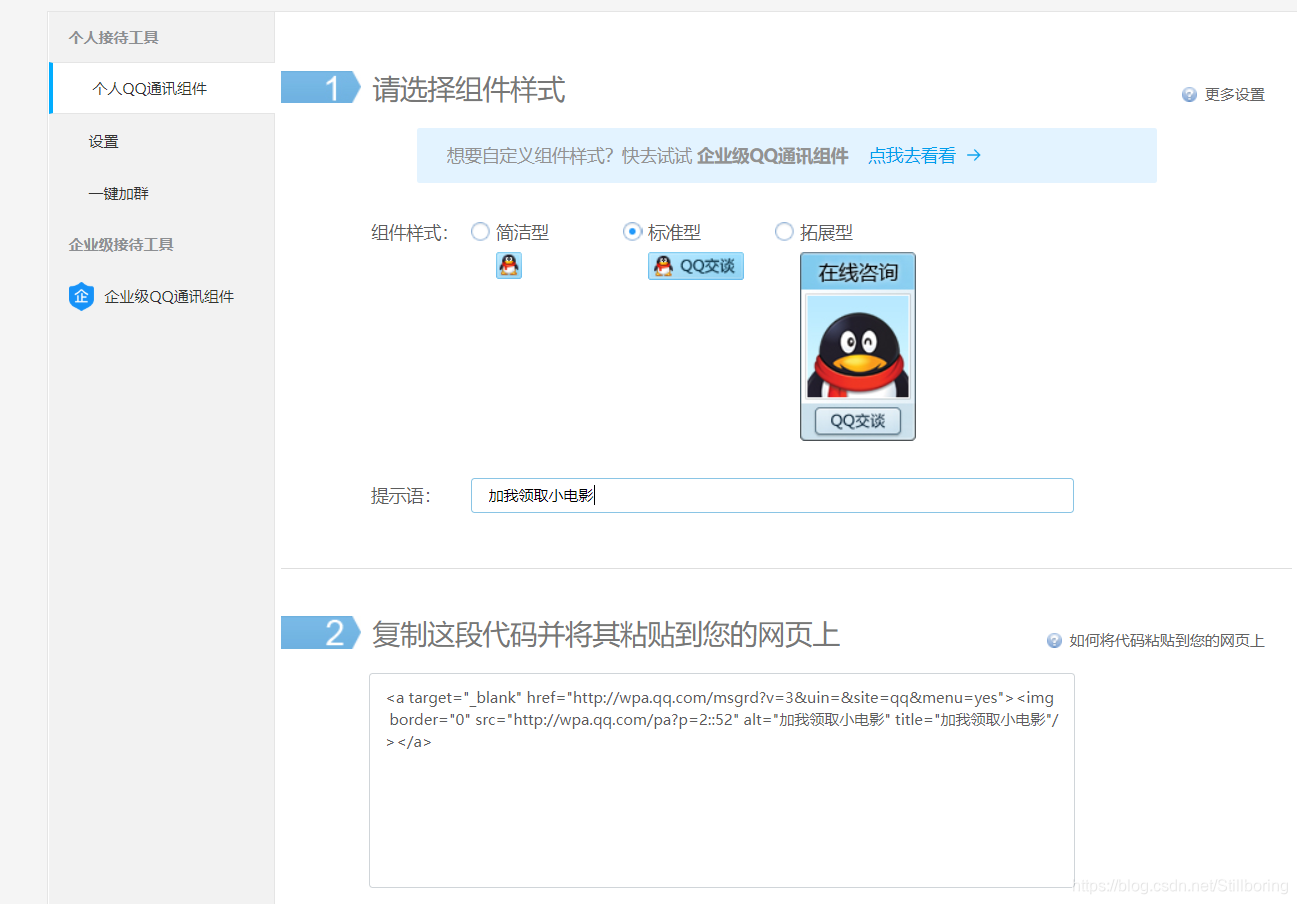This screenshot has height=904, width=1297.
Task: Click the arrow icon after 点我去看看
Action: coord(974,155)
